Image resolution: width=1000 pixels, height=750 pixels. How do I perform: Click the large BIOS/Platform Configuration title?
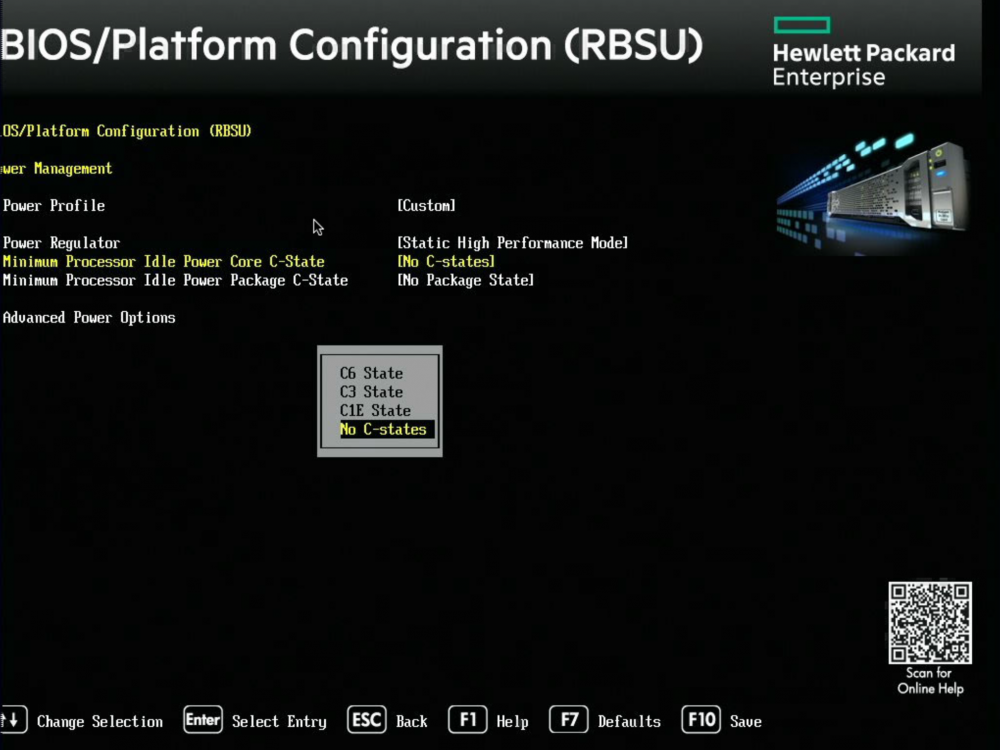click(352, 46)
